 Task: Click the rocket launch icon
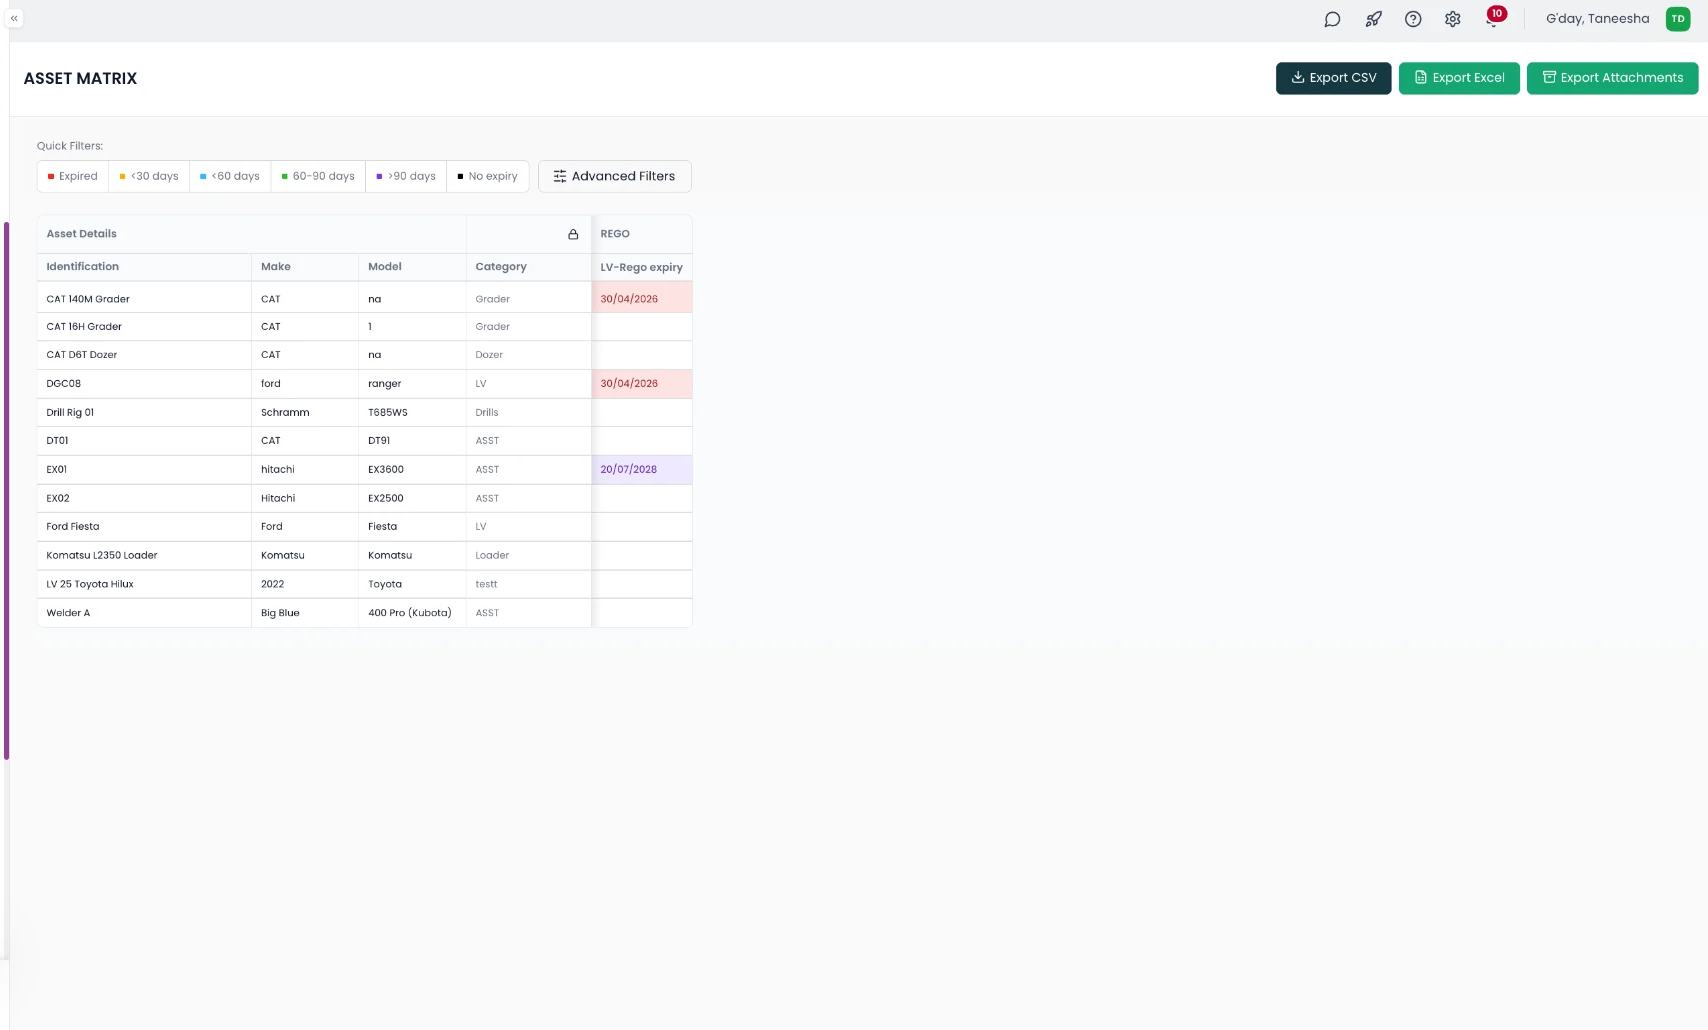coord(1373,19)
